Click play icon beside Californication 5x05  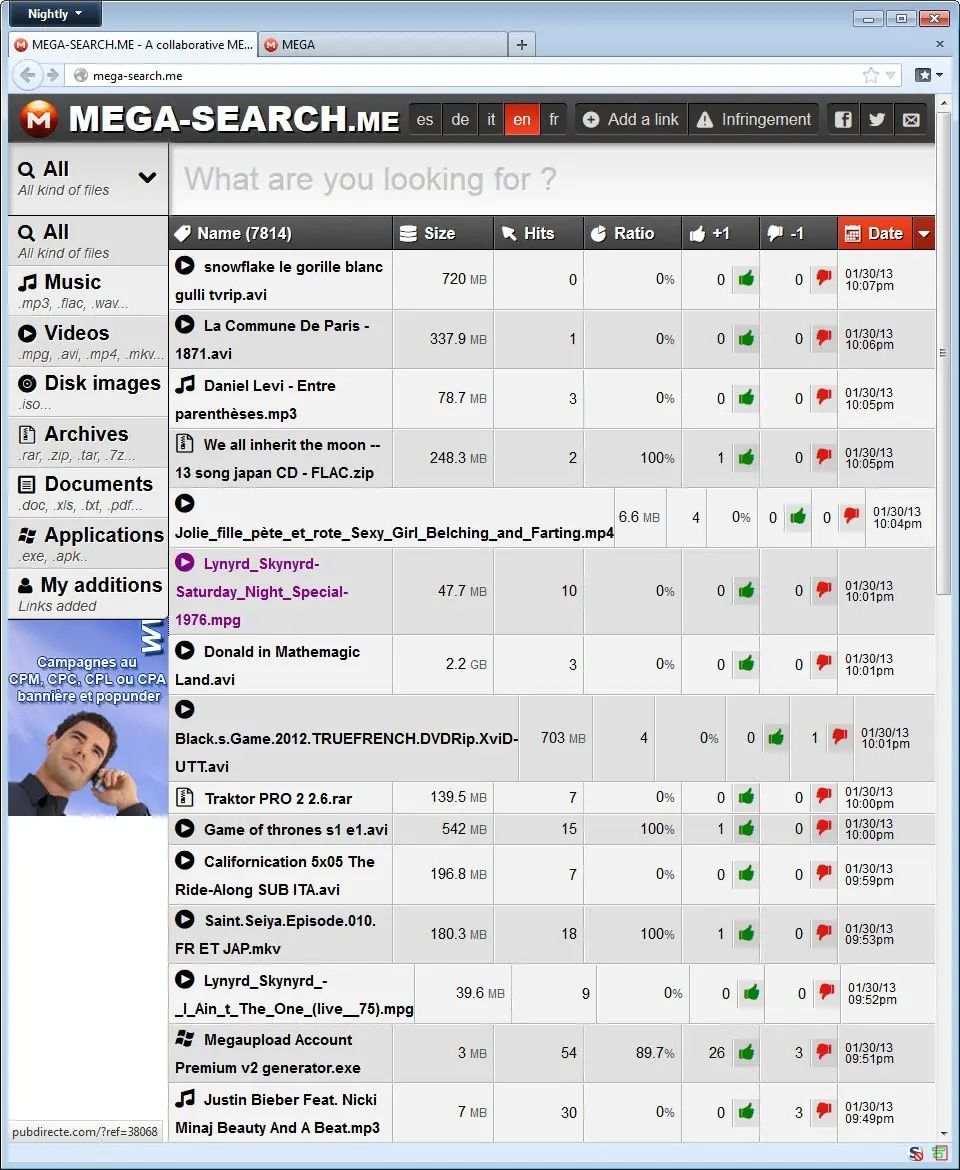[185, 860]
